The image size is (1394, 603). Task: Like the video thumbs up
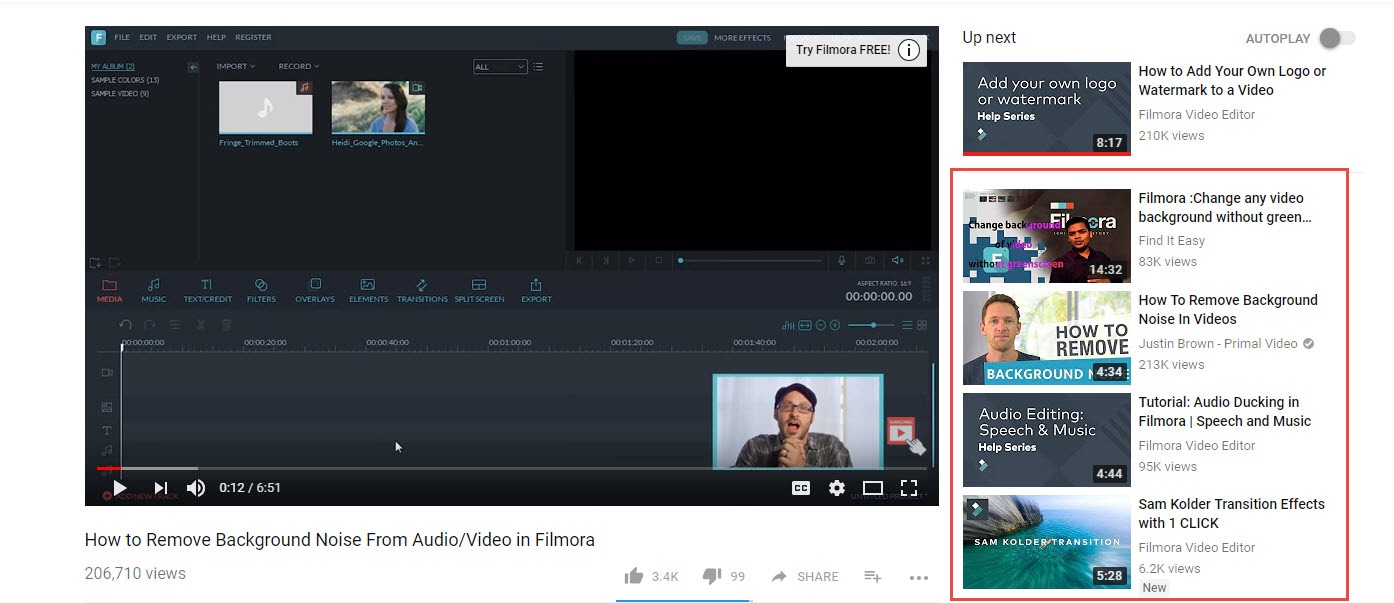point(633,576)
